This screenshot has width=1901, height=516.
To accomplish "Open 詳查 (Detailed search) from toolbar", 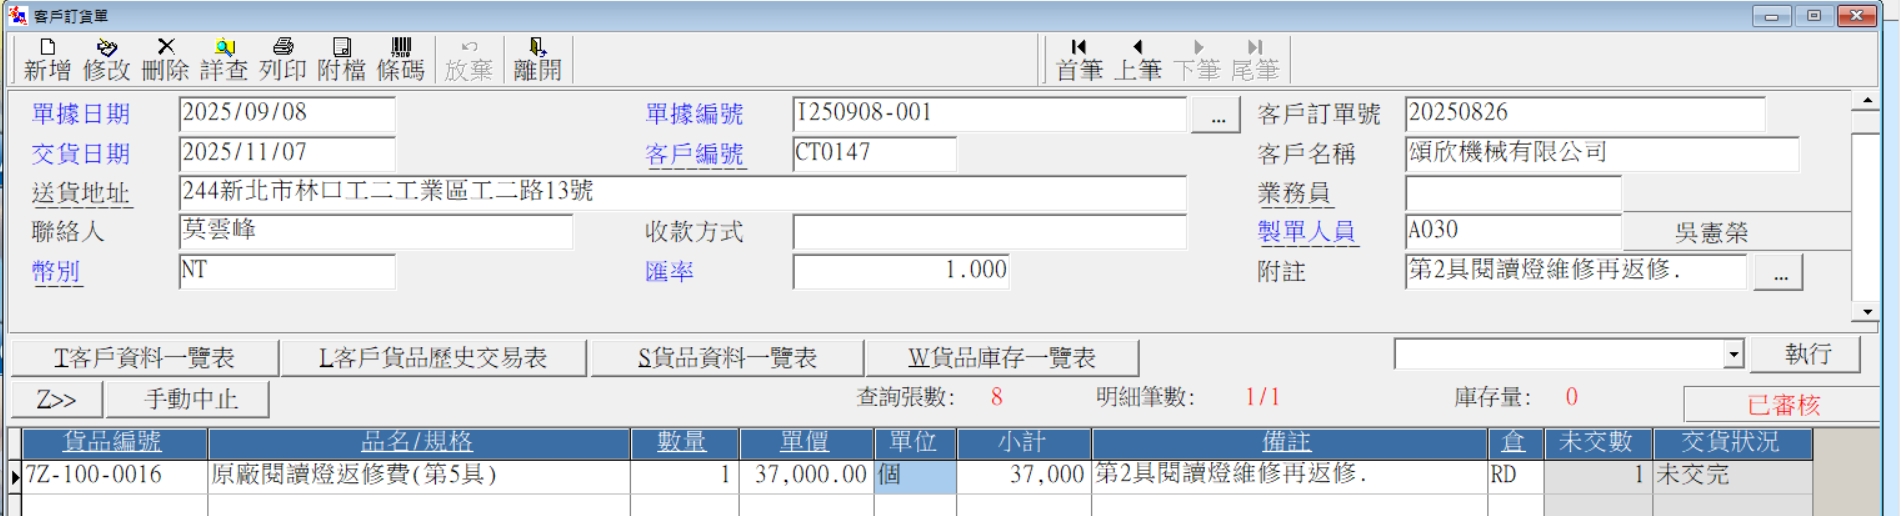I will [x=224, y=59].
